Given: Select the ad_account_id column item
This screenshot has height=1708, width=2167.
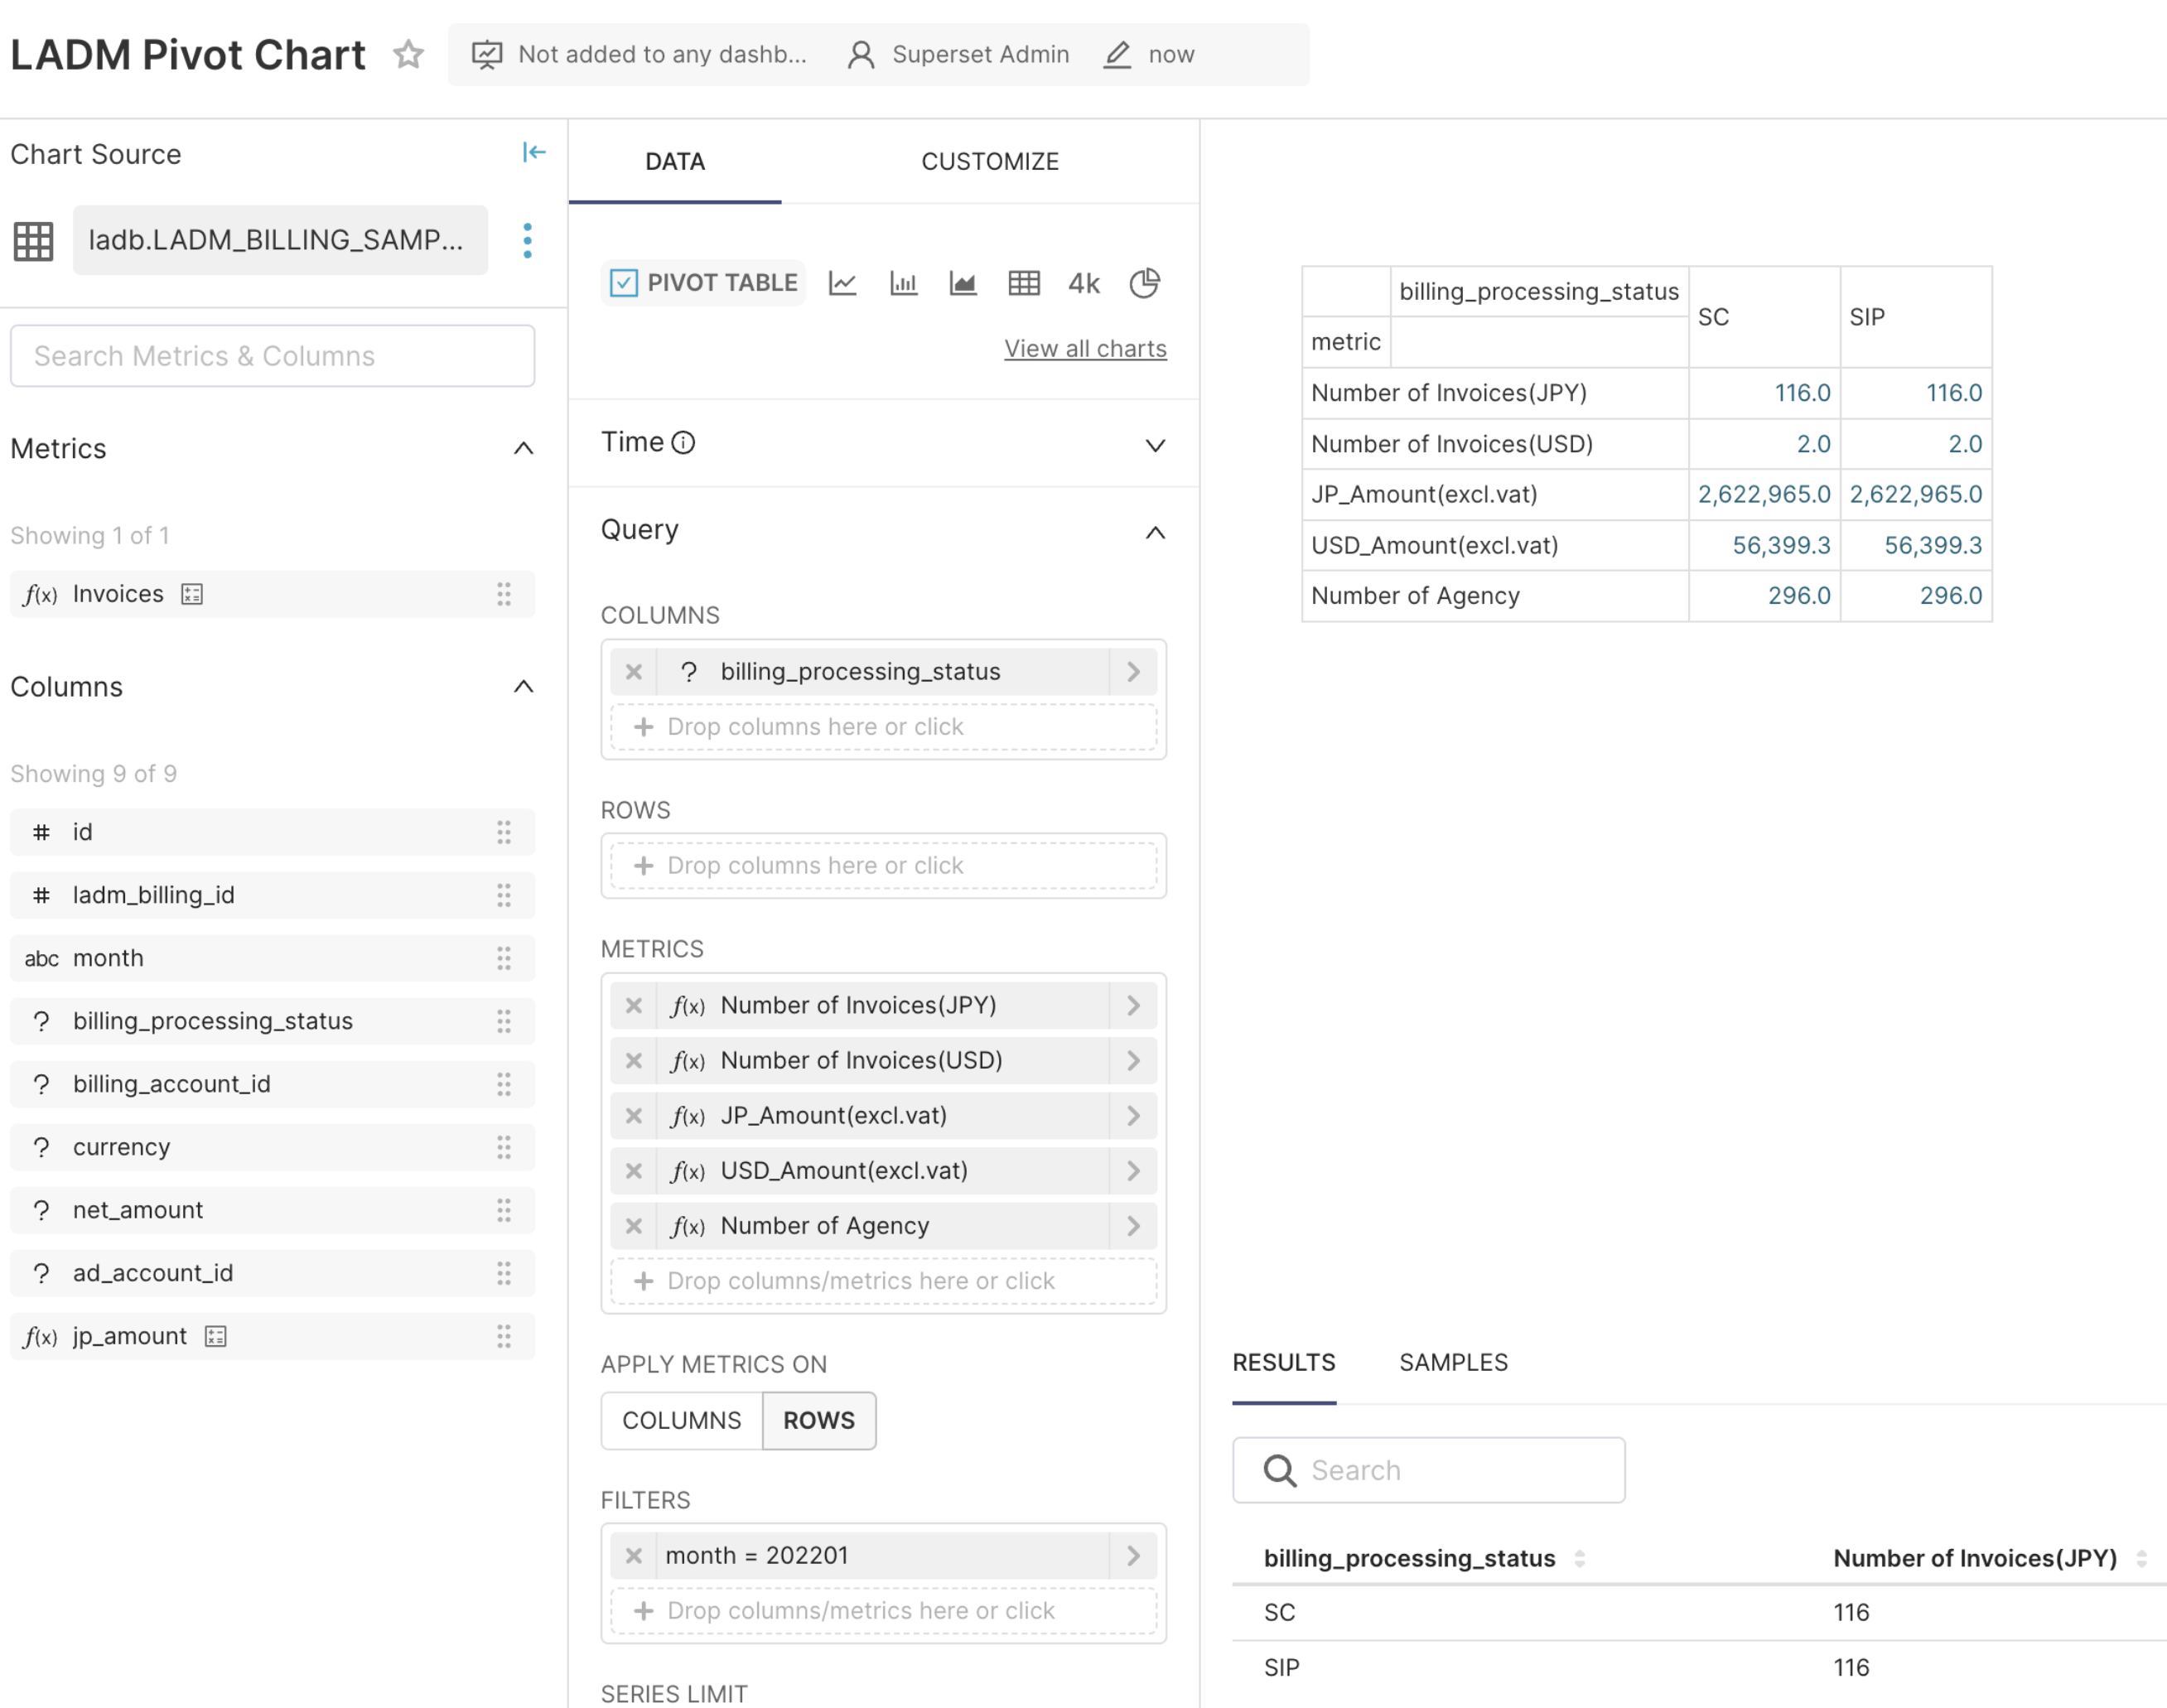Looking at the screenshot, I should coord(272,1273).
